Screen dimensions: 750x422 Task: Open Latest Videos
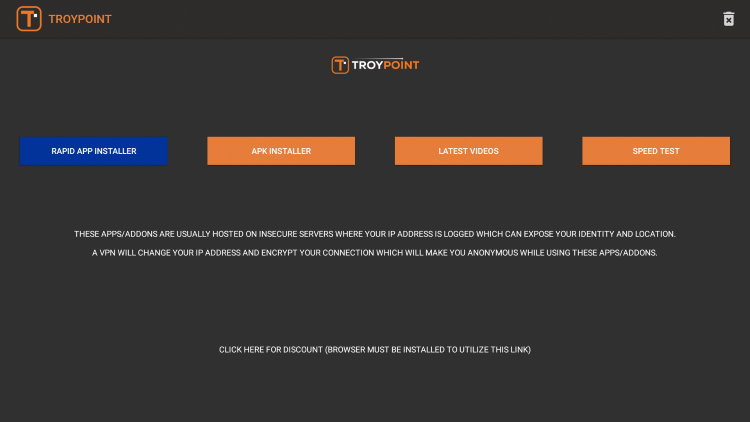469,151
